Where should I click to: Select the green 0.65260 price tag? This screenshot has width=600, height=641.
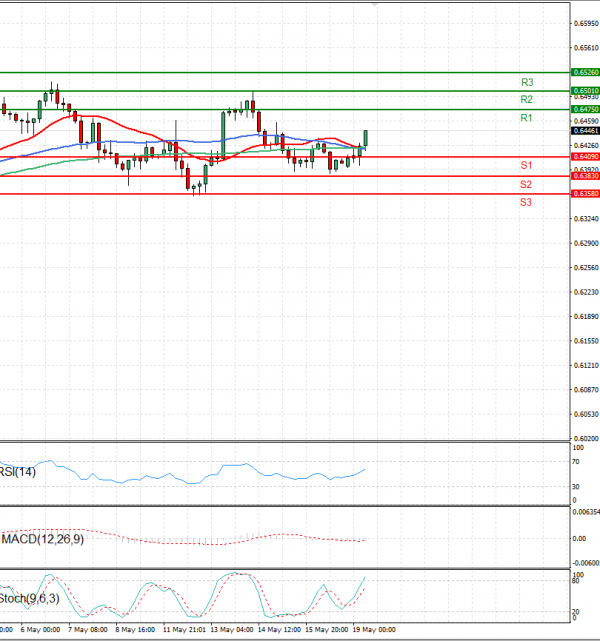click(586, 72)
